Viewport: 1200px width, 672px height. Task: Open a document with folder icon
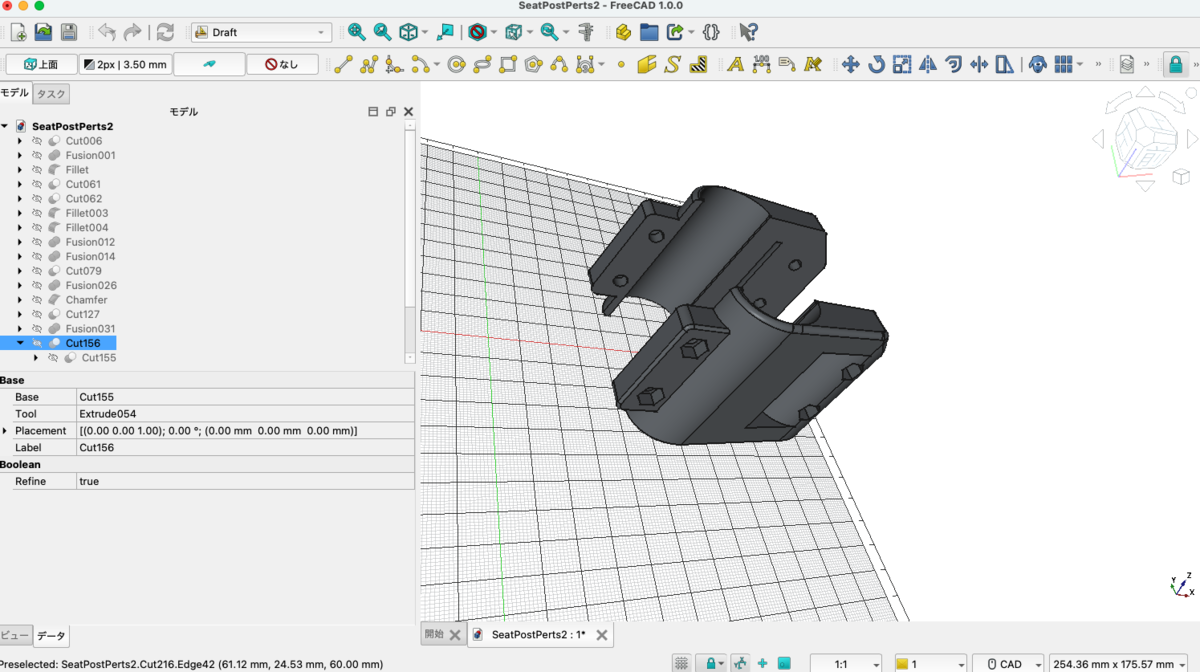tap(43, 32)
